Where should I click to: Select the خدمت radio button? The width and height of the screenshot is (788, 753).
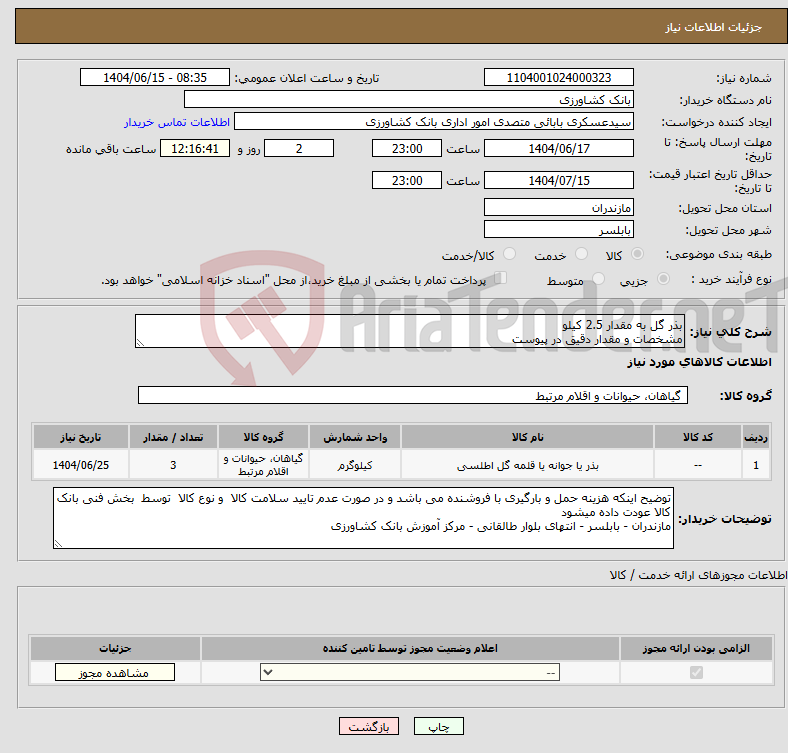(x=581, y=254)
